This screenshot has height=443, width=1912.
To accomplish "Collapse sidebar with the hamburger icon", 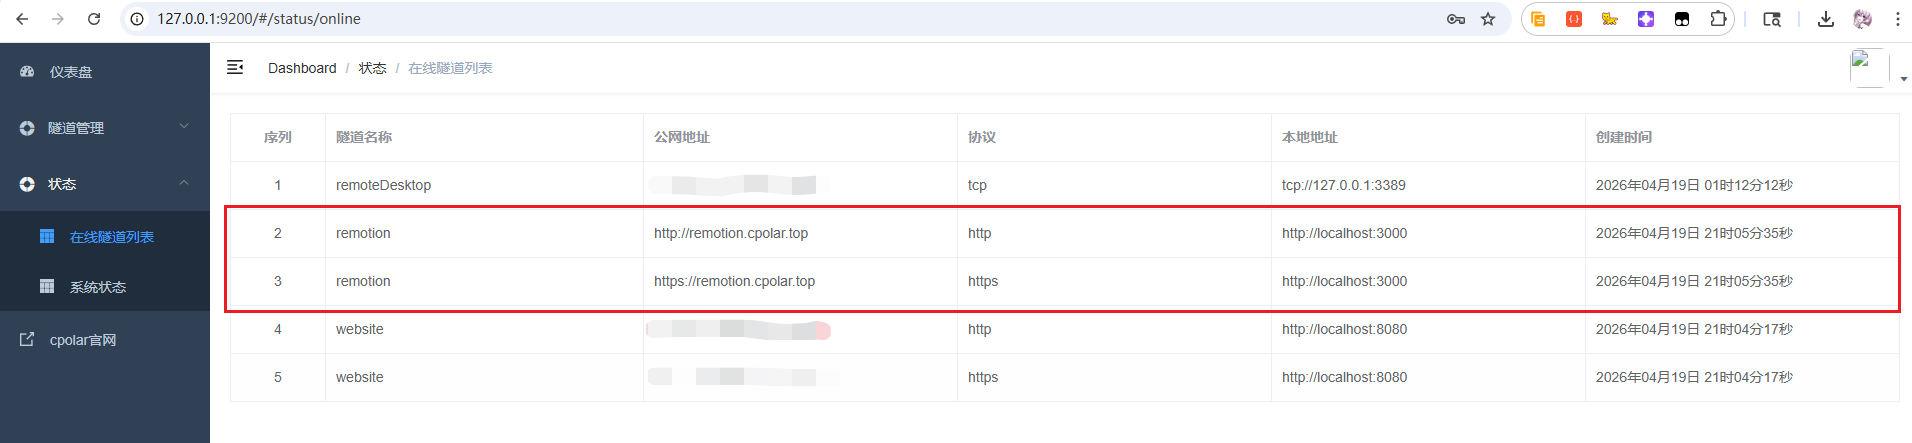I will (x=235, y=67).
